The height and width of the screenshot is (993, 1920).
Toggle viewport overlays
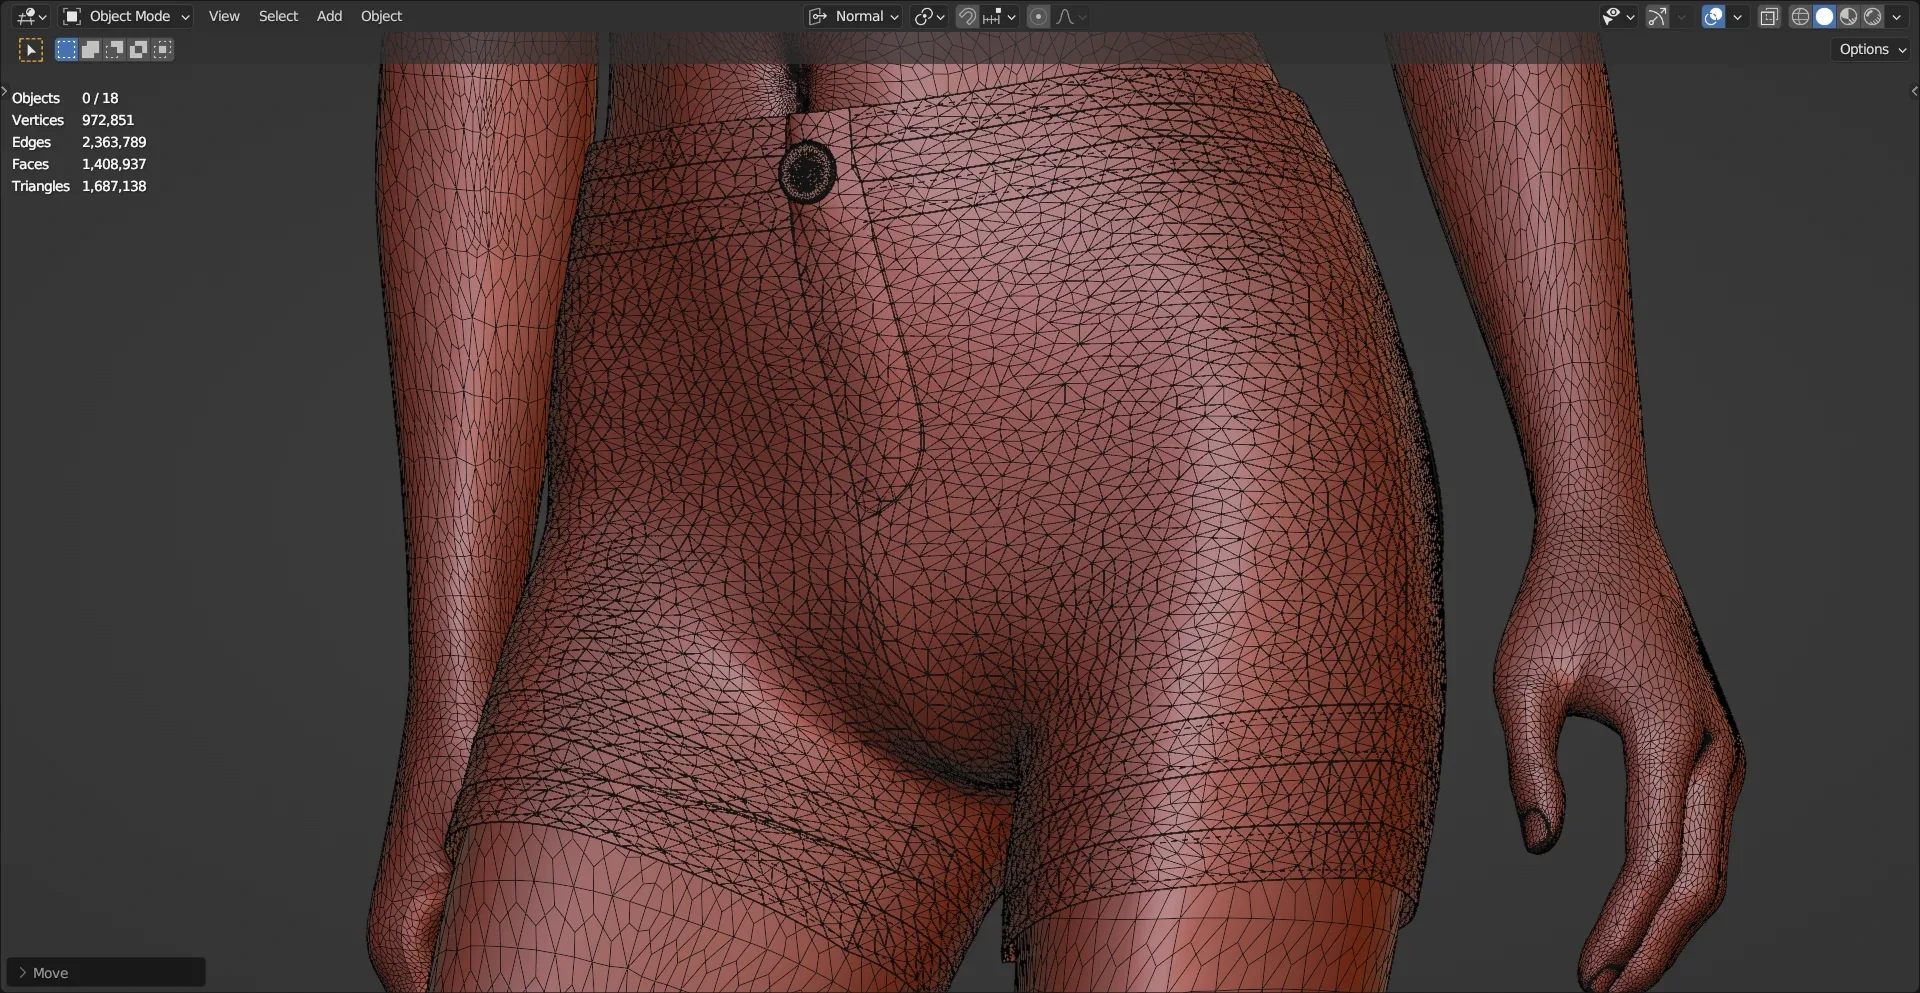1713,16
